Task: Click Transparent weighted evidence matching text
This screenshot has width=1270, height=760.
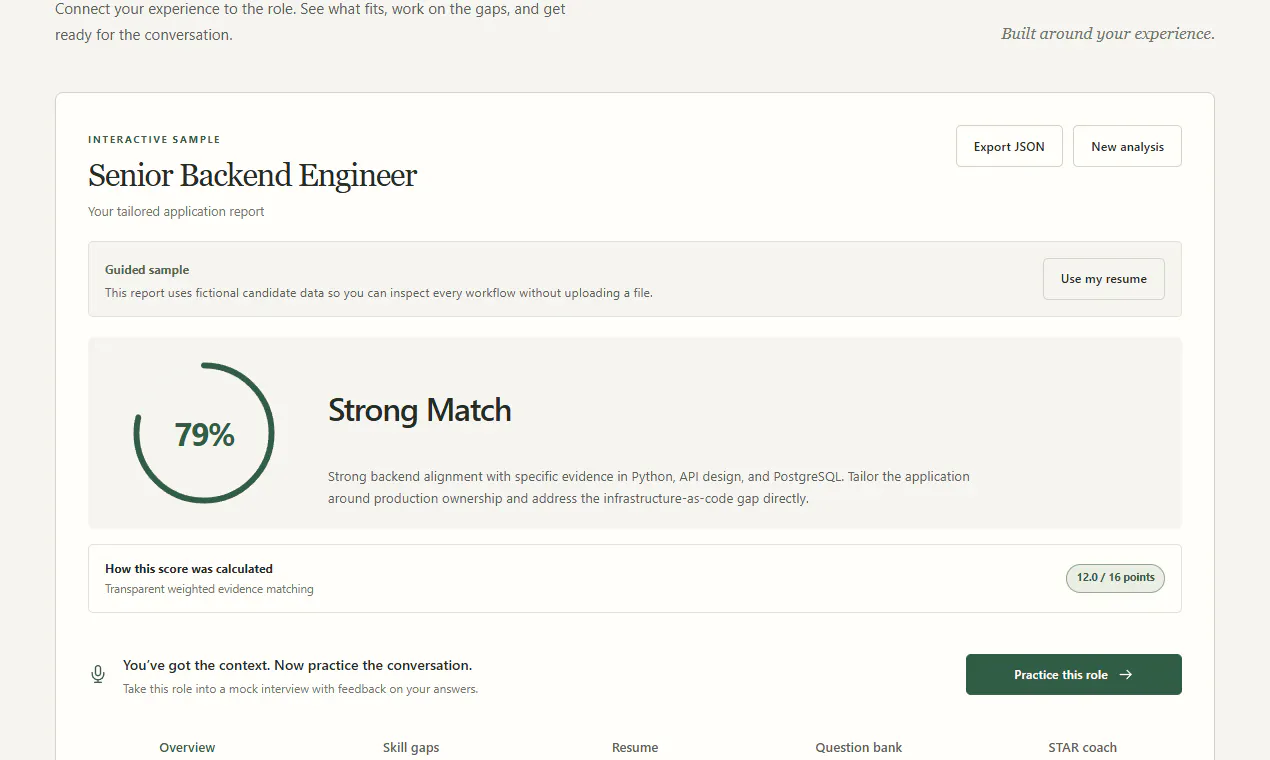Action: [x=209, y=589]
